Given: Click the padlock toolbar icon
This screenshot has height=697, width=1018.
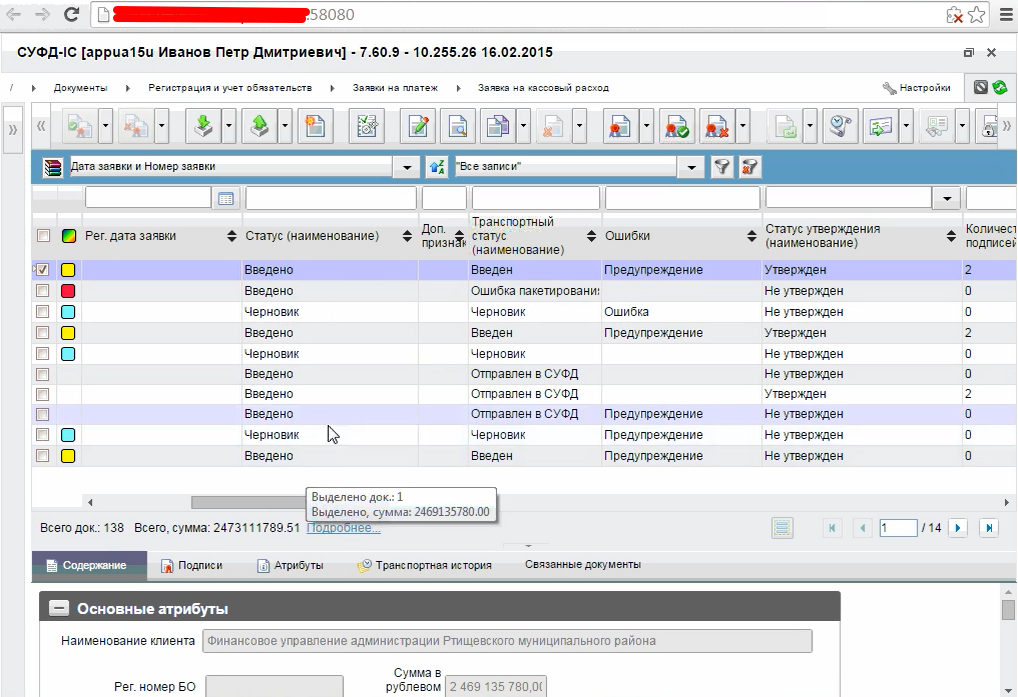Looking at the screenshot, I should [989, 126].
